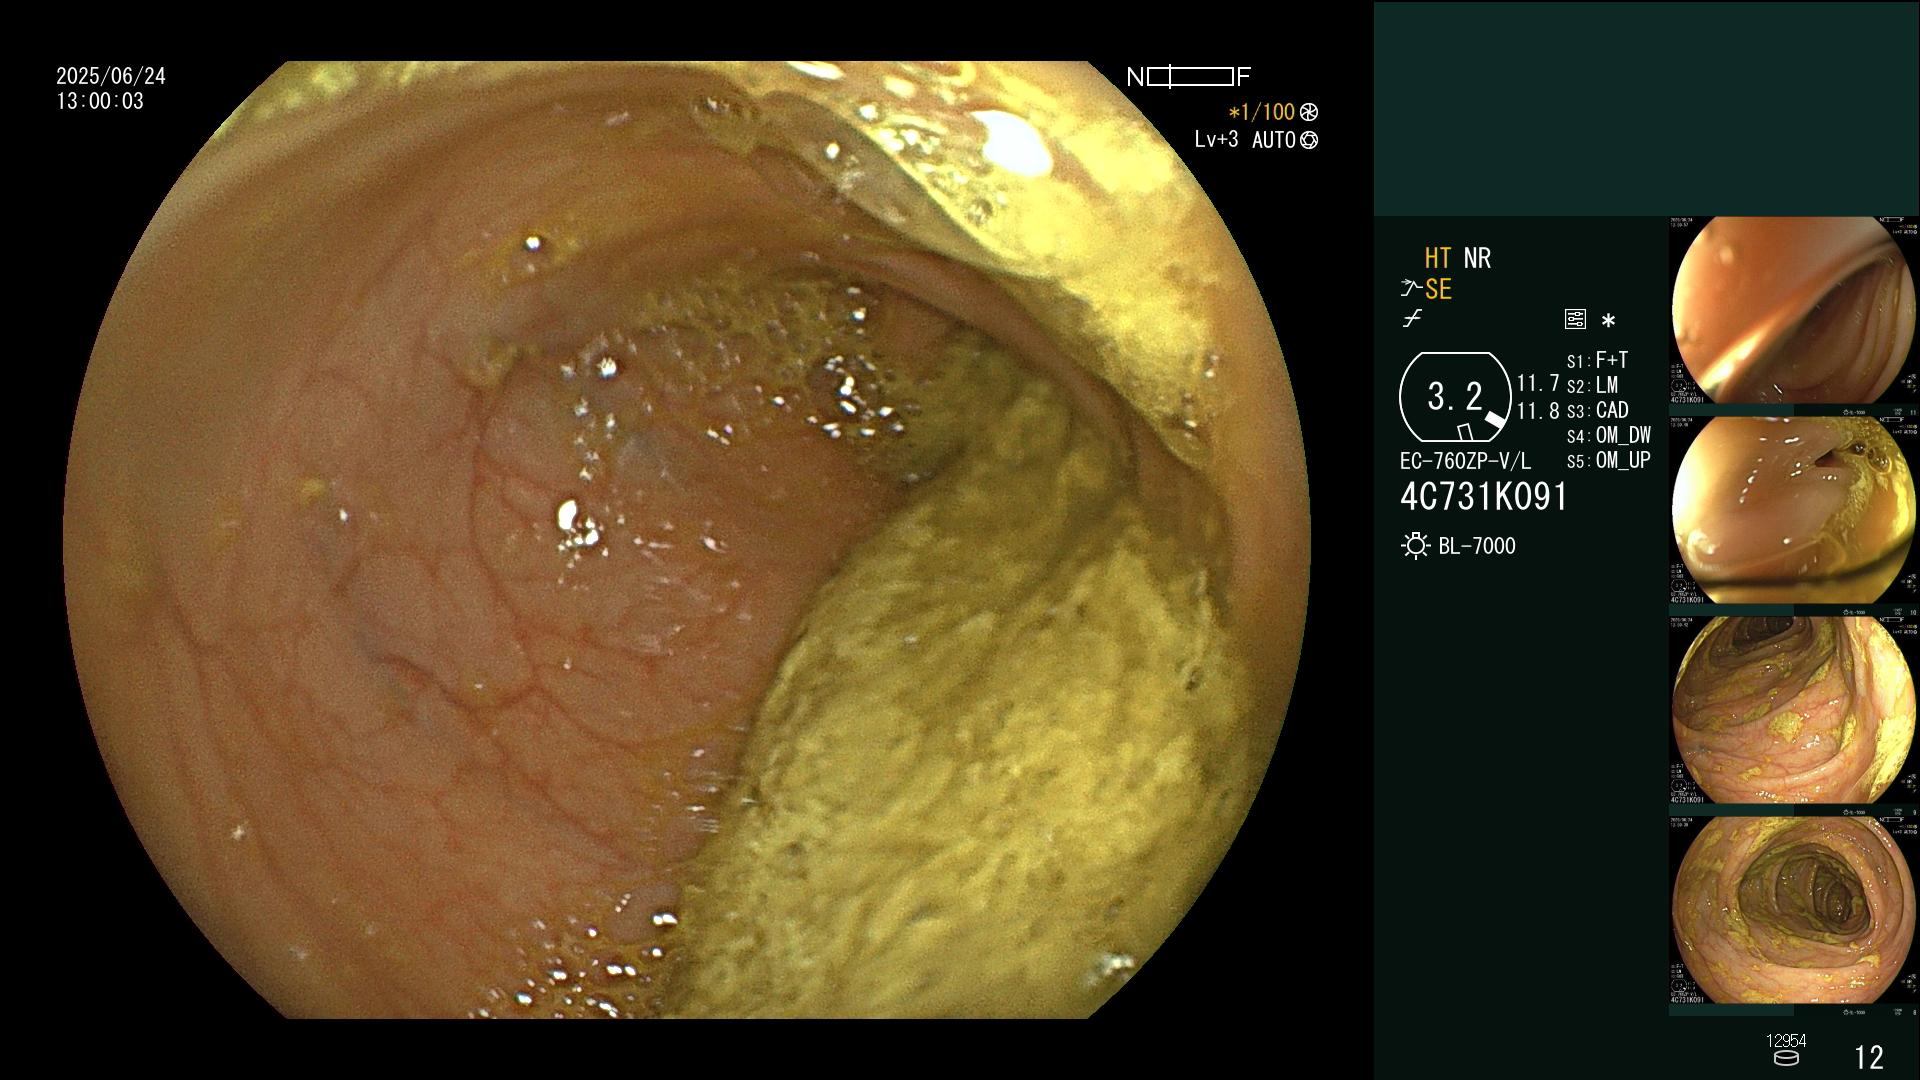The width and height of the screenshot is (1920, 1080).
Task: Select the 1/100 shutter speed value
Action: click(1261, 113)
